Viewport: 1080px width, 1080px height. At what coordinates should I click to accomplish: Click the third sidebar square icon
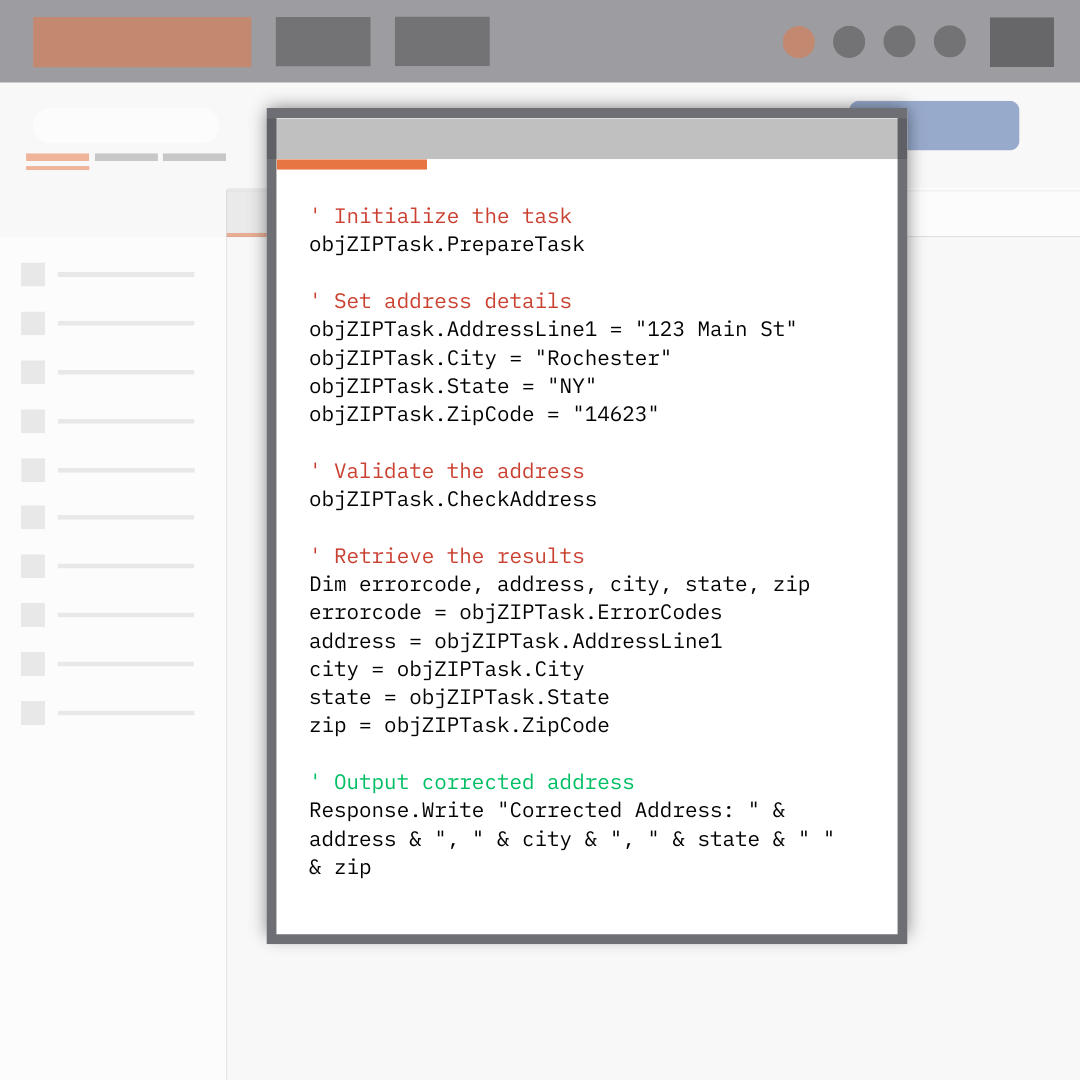point(33,372)
